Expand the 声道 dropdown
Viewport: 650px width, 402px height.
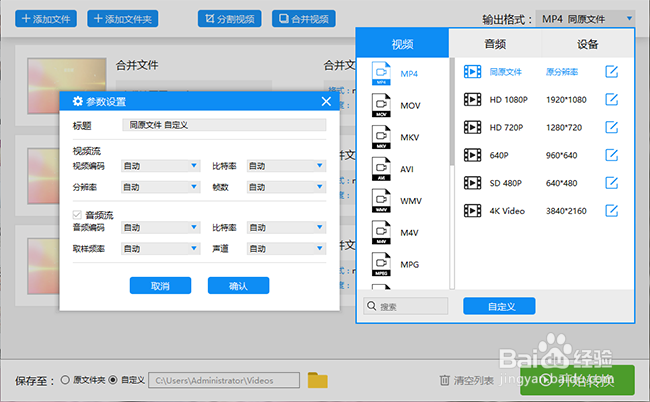click(286, 248)
